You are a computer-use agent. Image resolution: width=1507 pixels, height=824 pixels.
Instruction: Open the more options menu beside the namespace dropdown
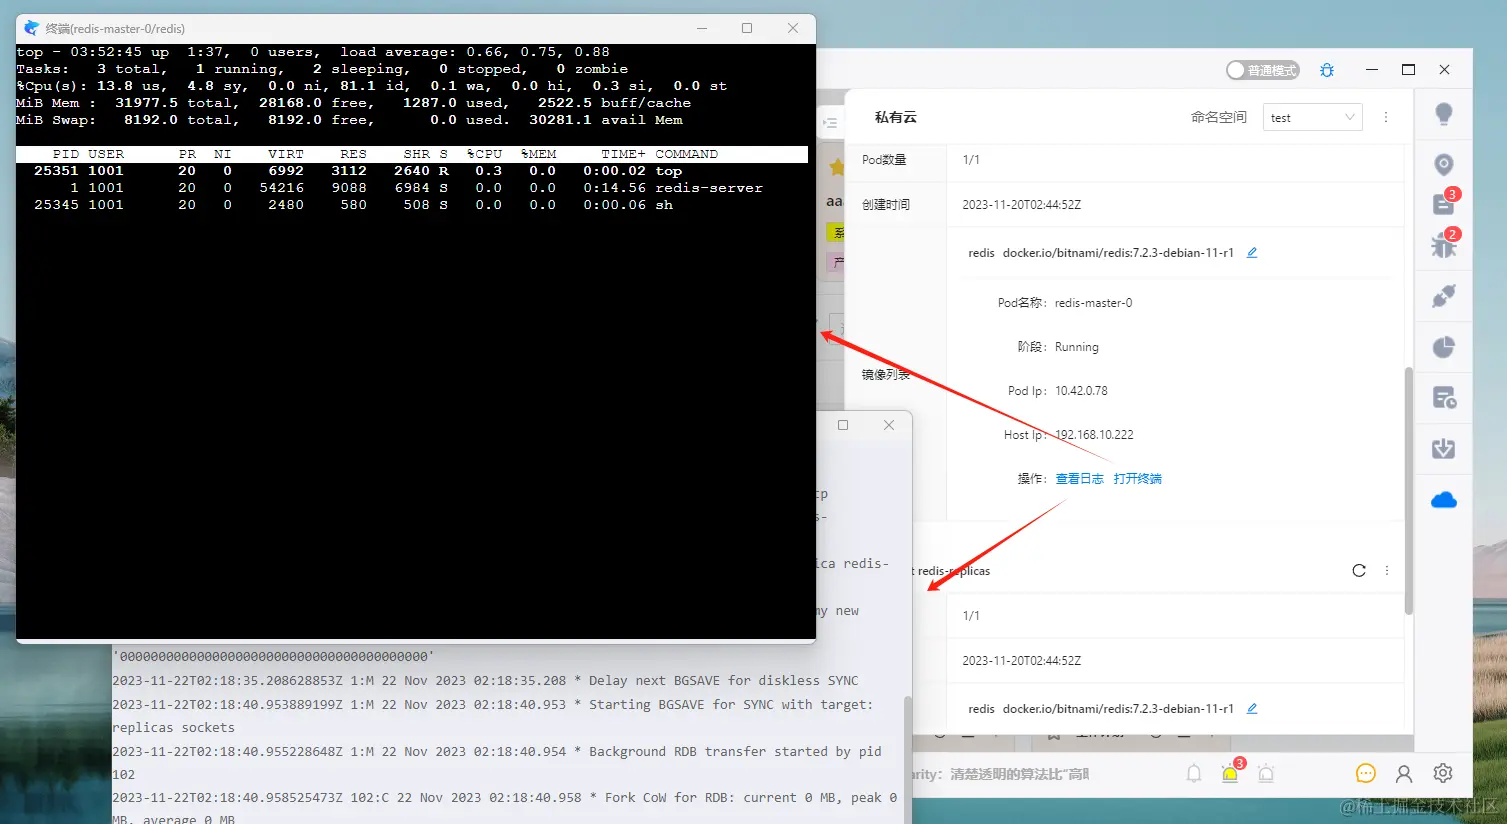[x=1386, y=117]
